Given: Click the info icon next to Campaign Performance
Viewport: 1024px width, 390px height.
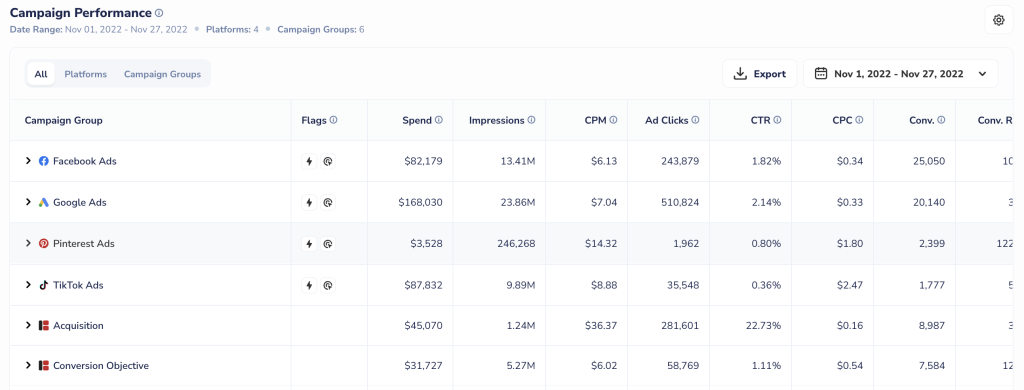Looking at the screenshot, I should 159,12.
